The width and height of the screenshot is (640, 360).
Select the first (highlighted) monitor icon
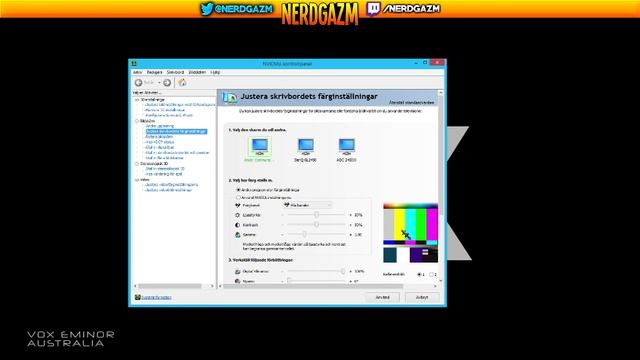click(x=260, y=146)
